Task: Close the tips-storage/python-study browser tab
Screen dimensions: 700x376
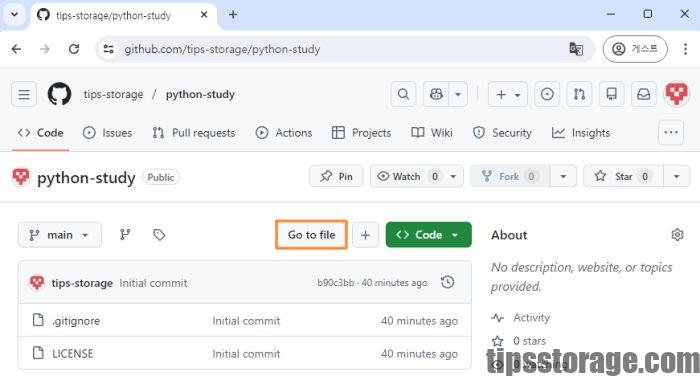Action: 204,15
